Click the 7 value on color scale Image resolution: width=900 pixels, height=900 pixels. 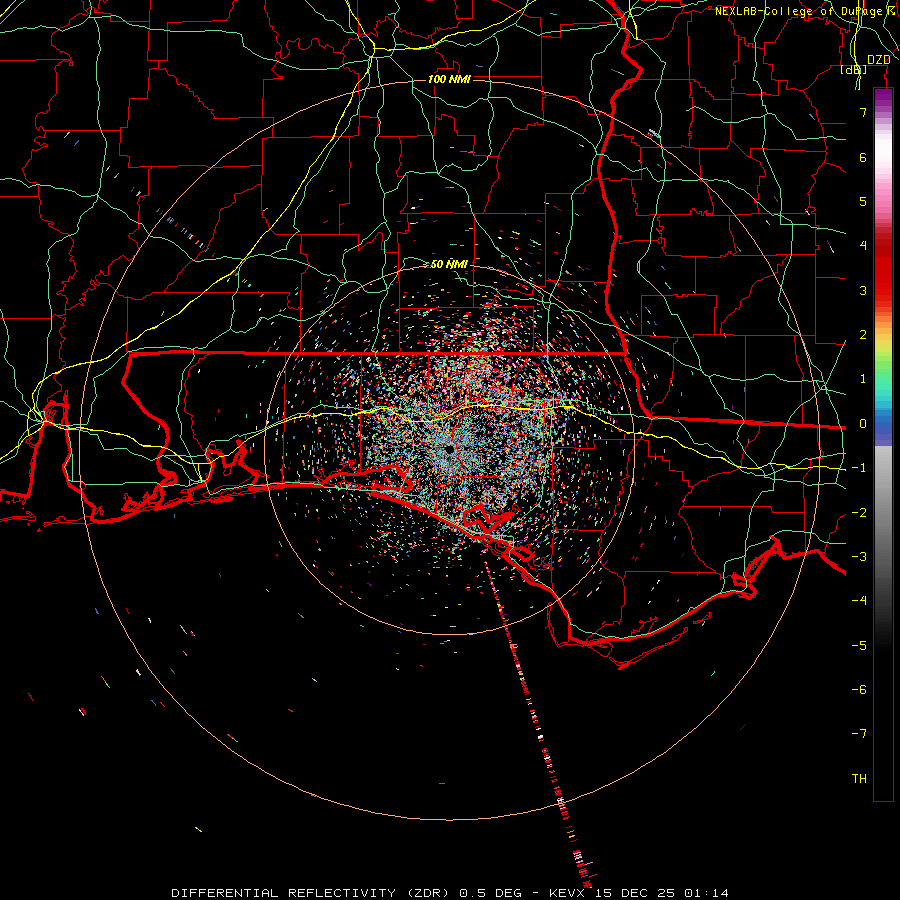click(863, 113)
